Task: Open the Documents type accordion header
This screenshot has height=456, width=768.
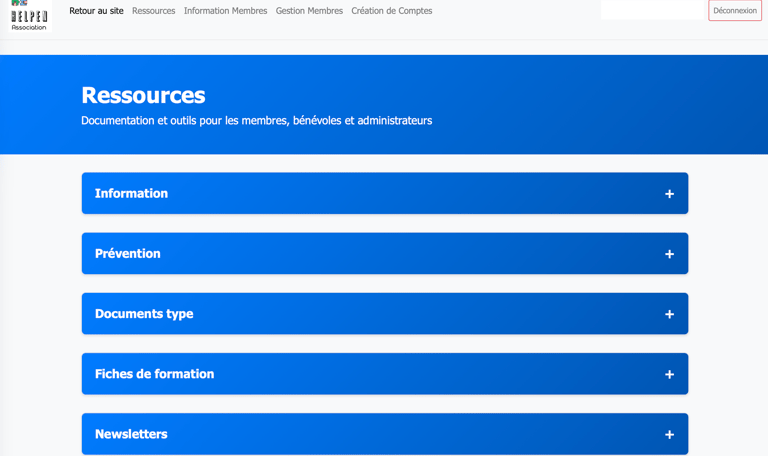Action: pos(385,313)
